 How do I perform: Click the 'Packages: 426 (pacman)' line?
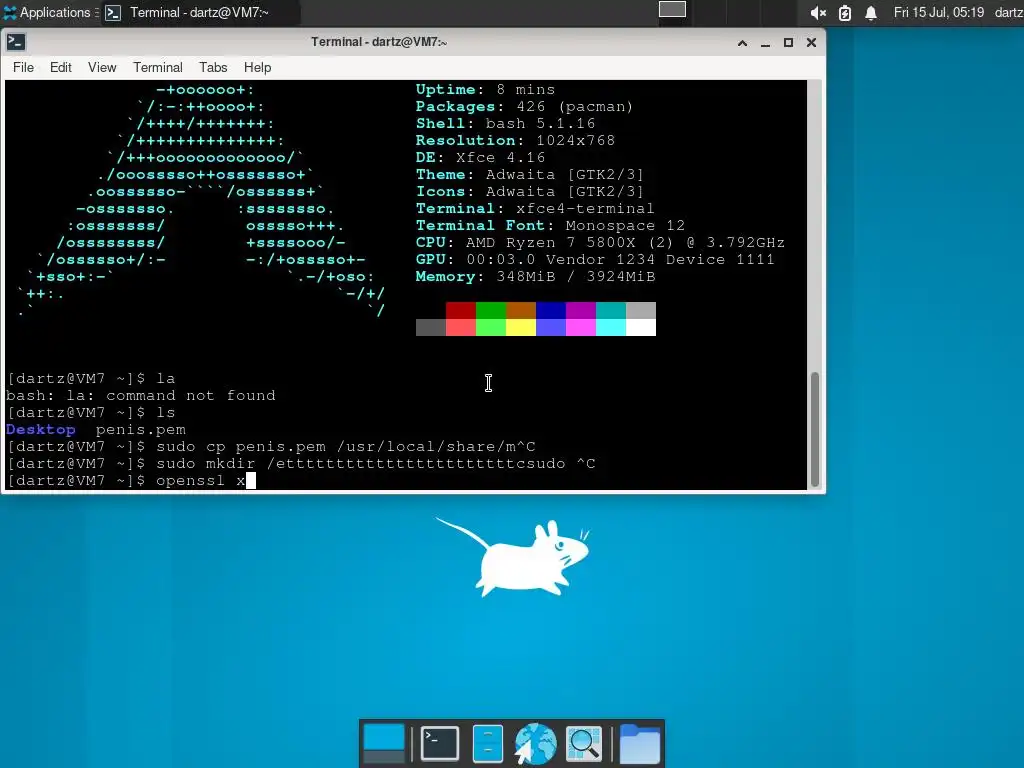524,106
